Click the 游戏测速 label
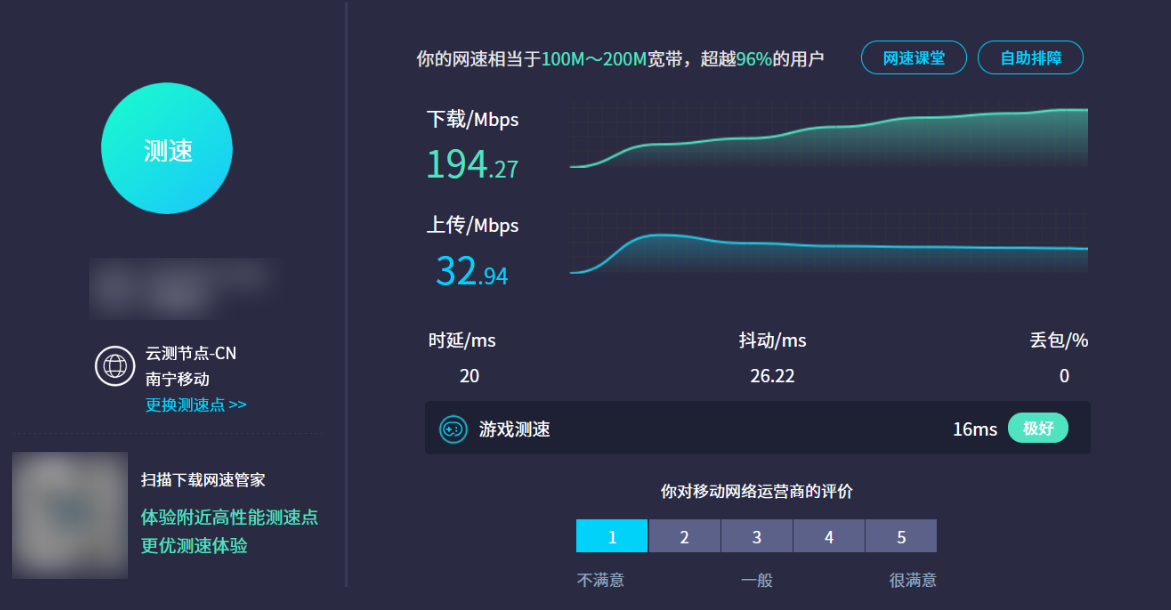The image size is (1171, 610). pos(515,429)
